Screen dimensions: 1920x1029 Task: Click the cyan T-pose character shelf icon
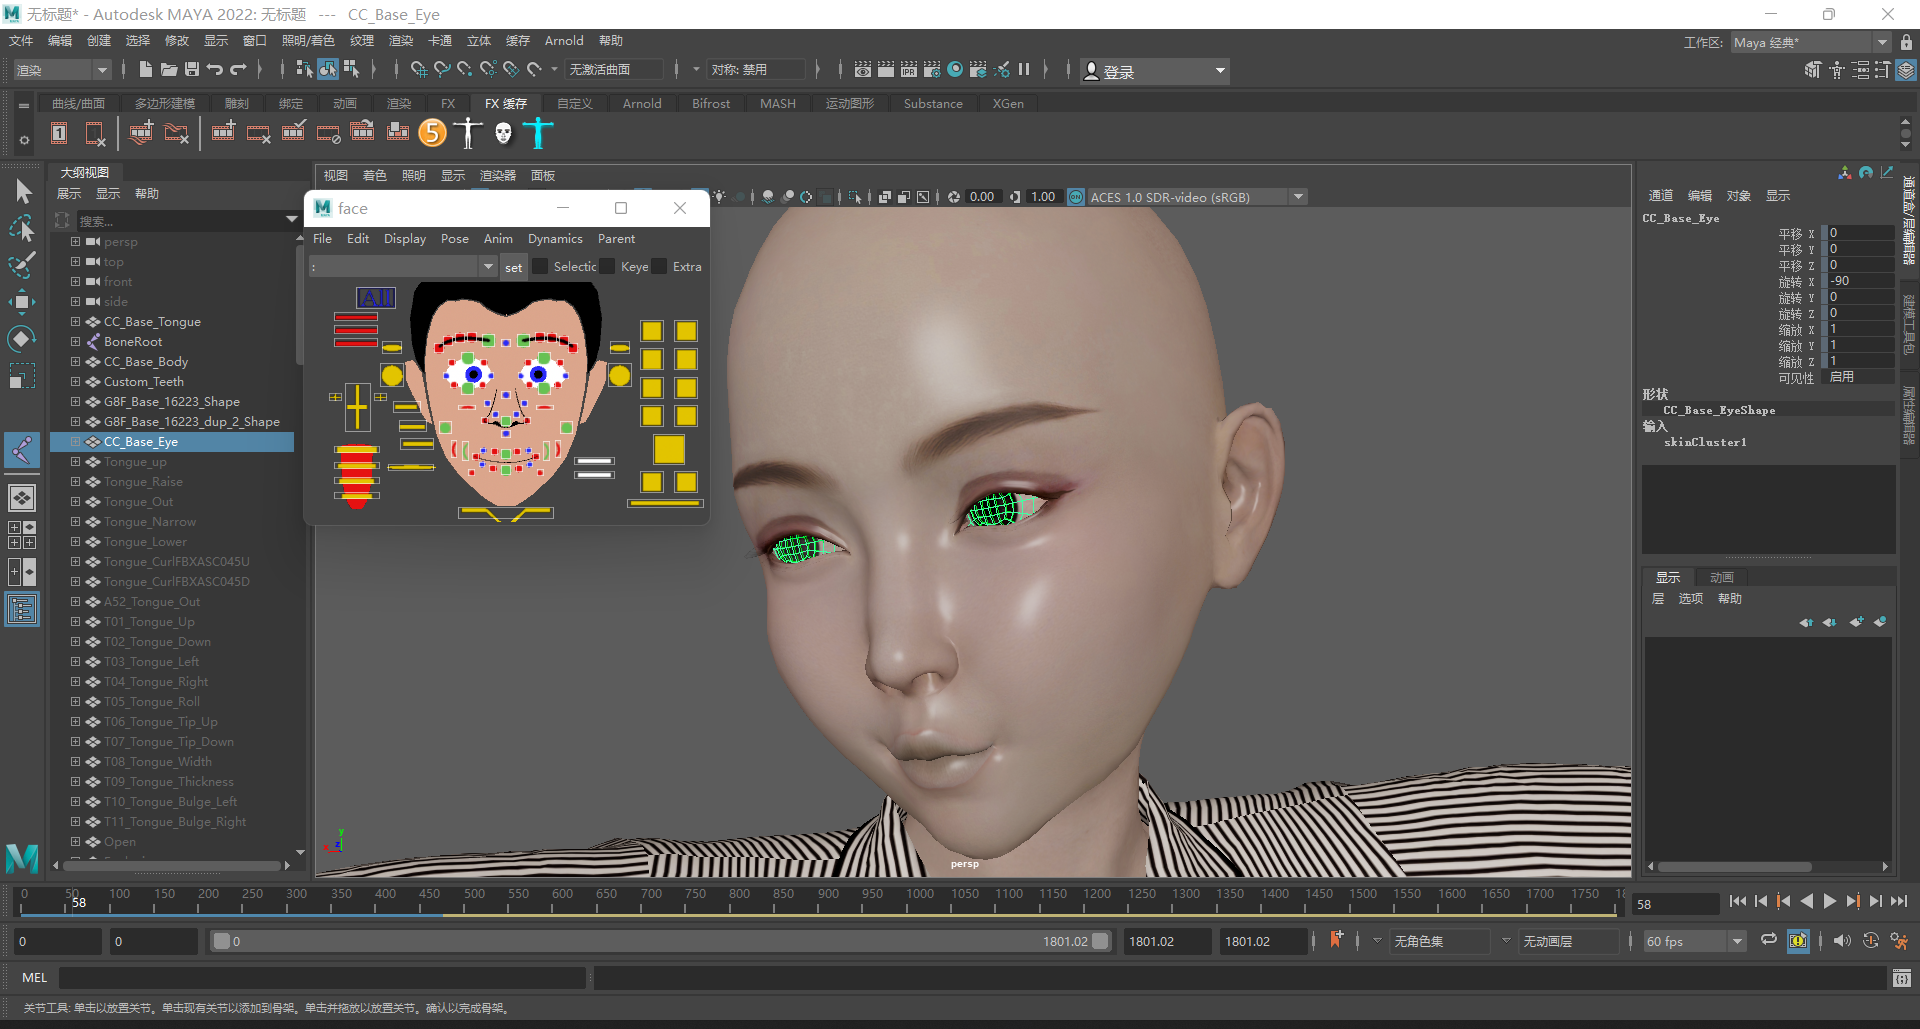pyautogui.click(x=537, y=132)
